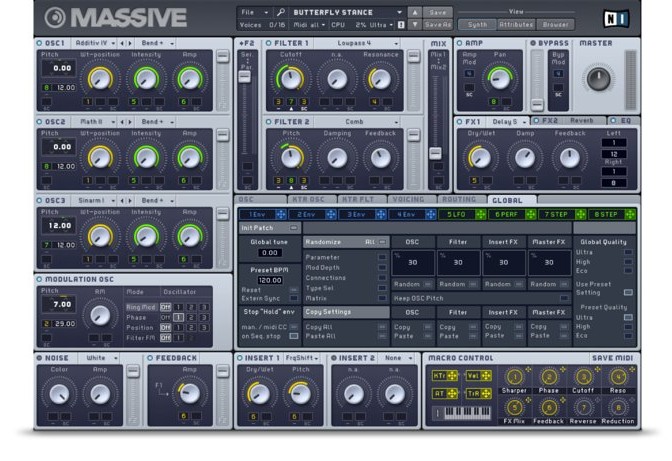Switch to the OSC center tab
Image resolution: width=672 pixels, height=461 pixels.
coord(260,200)
